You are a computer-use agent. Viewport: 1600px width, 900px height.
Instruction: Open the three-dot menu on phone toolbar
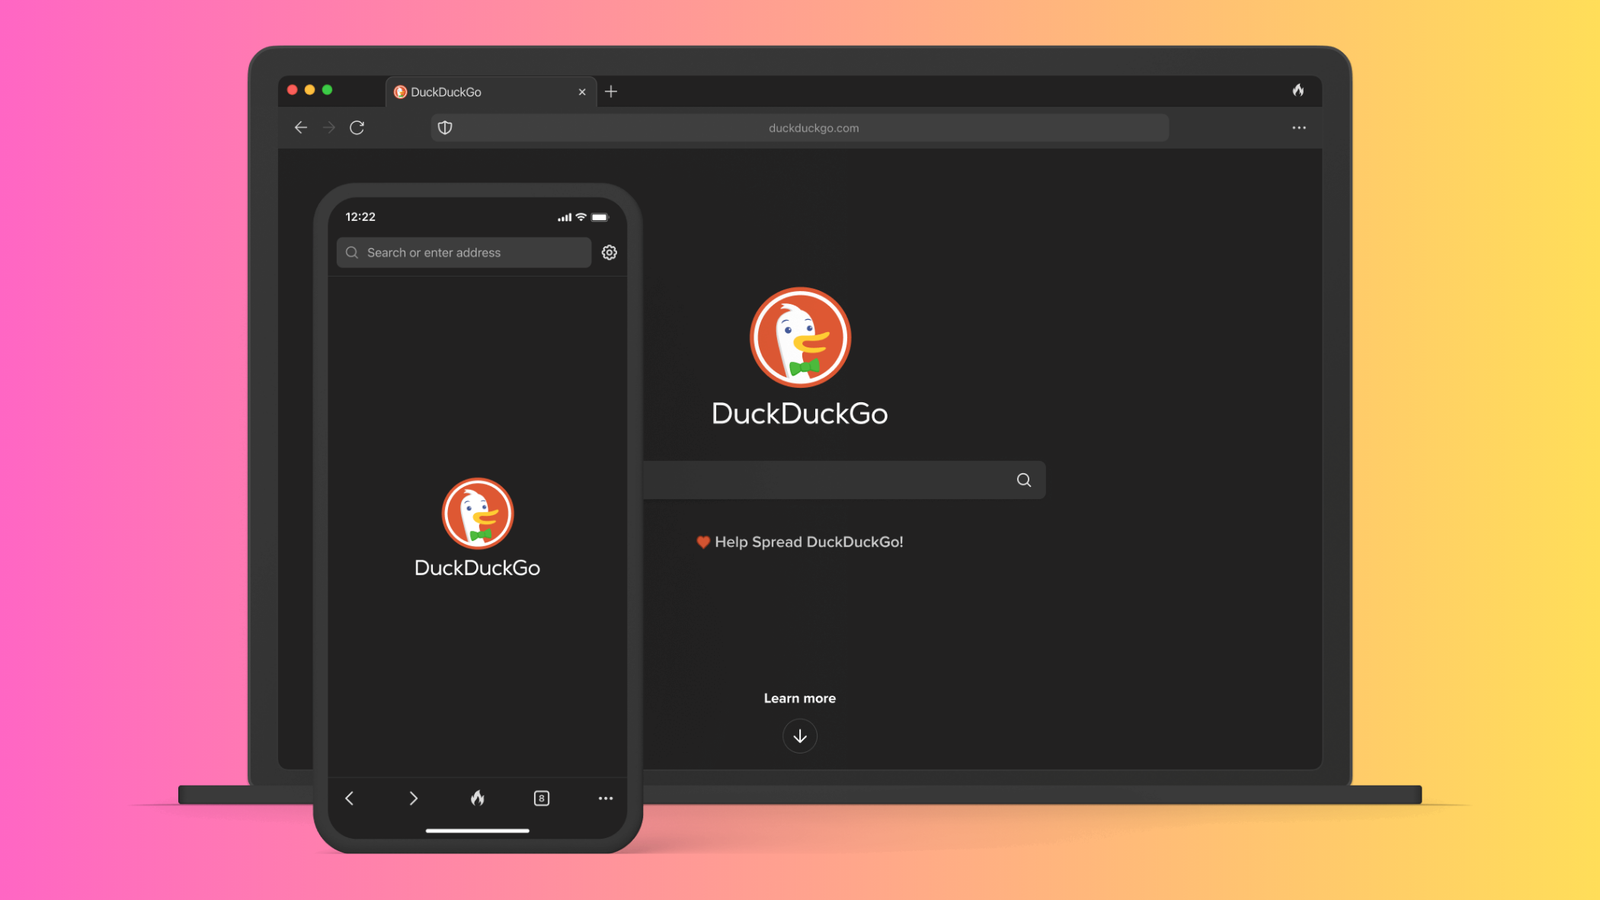click(605, 798)
